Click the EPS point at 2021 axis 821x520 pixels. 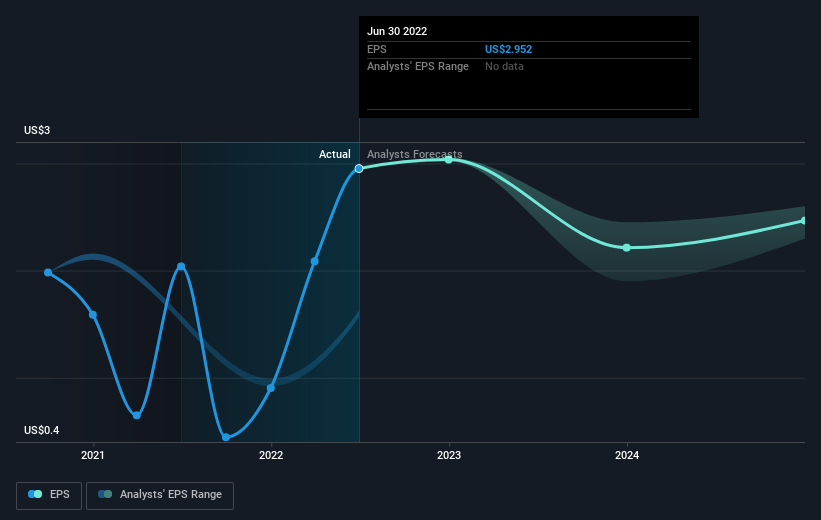point(93,315)
